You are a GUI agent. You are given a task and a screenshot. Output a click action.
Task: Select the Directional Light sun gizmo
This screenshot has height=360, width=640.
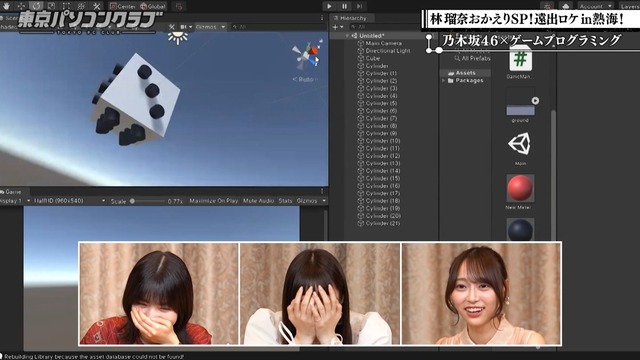pyautogui.click(x=178, y=38)
